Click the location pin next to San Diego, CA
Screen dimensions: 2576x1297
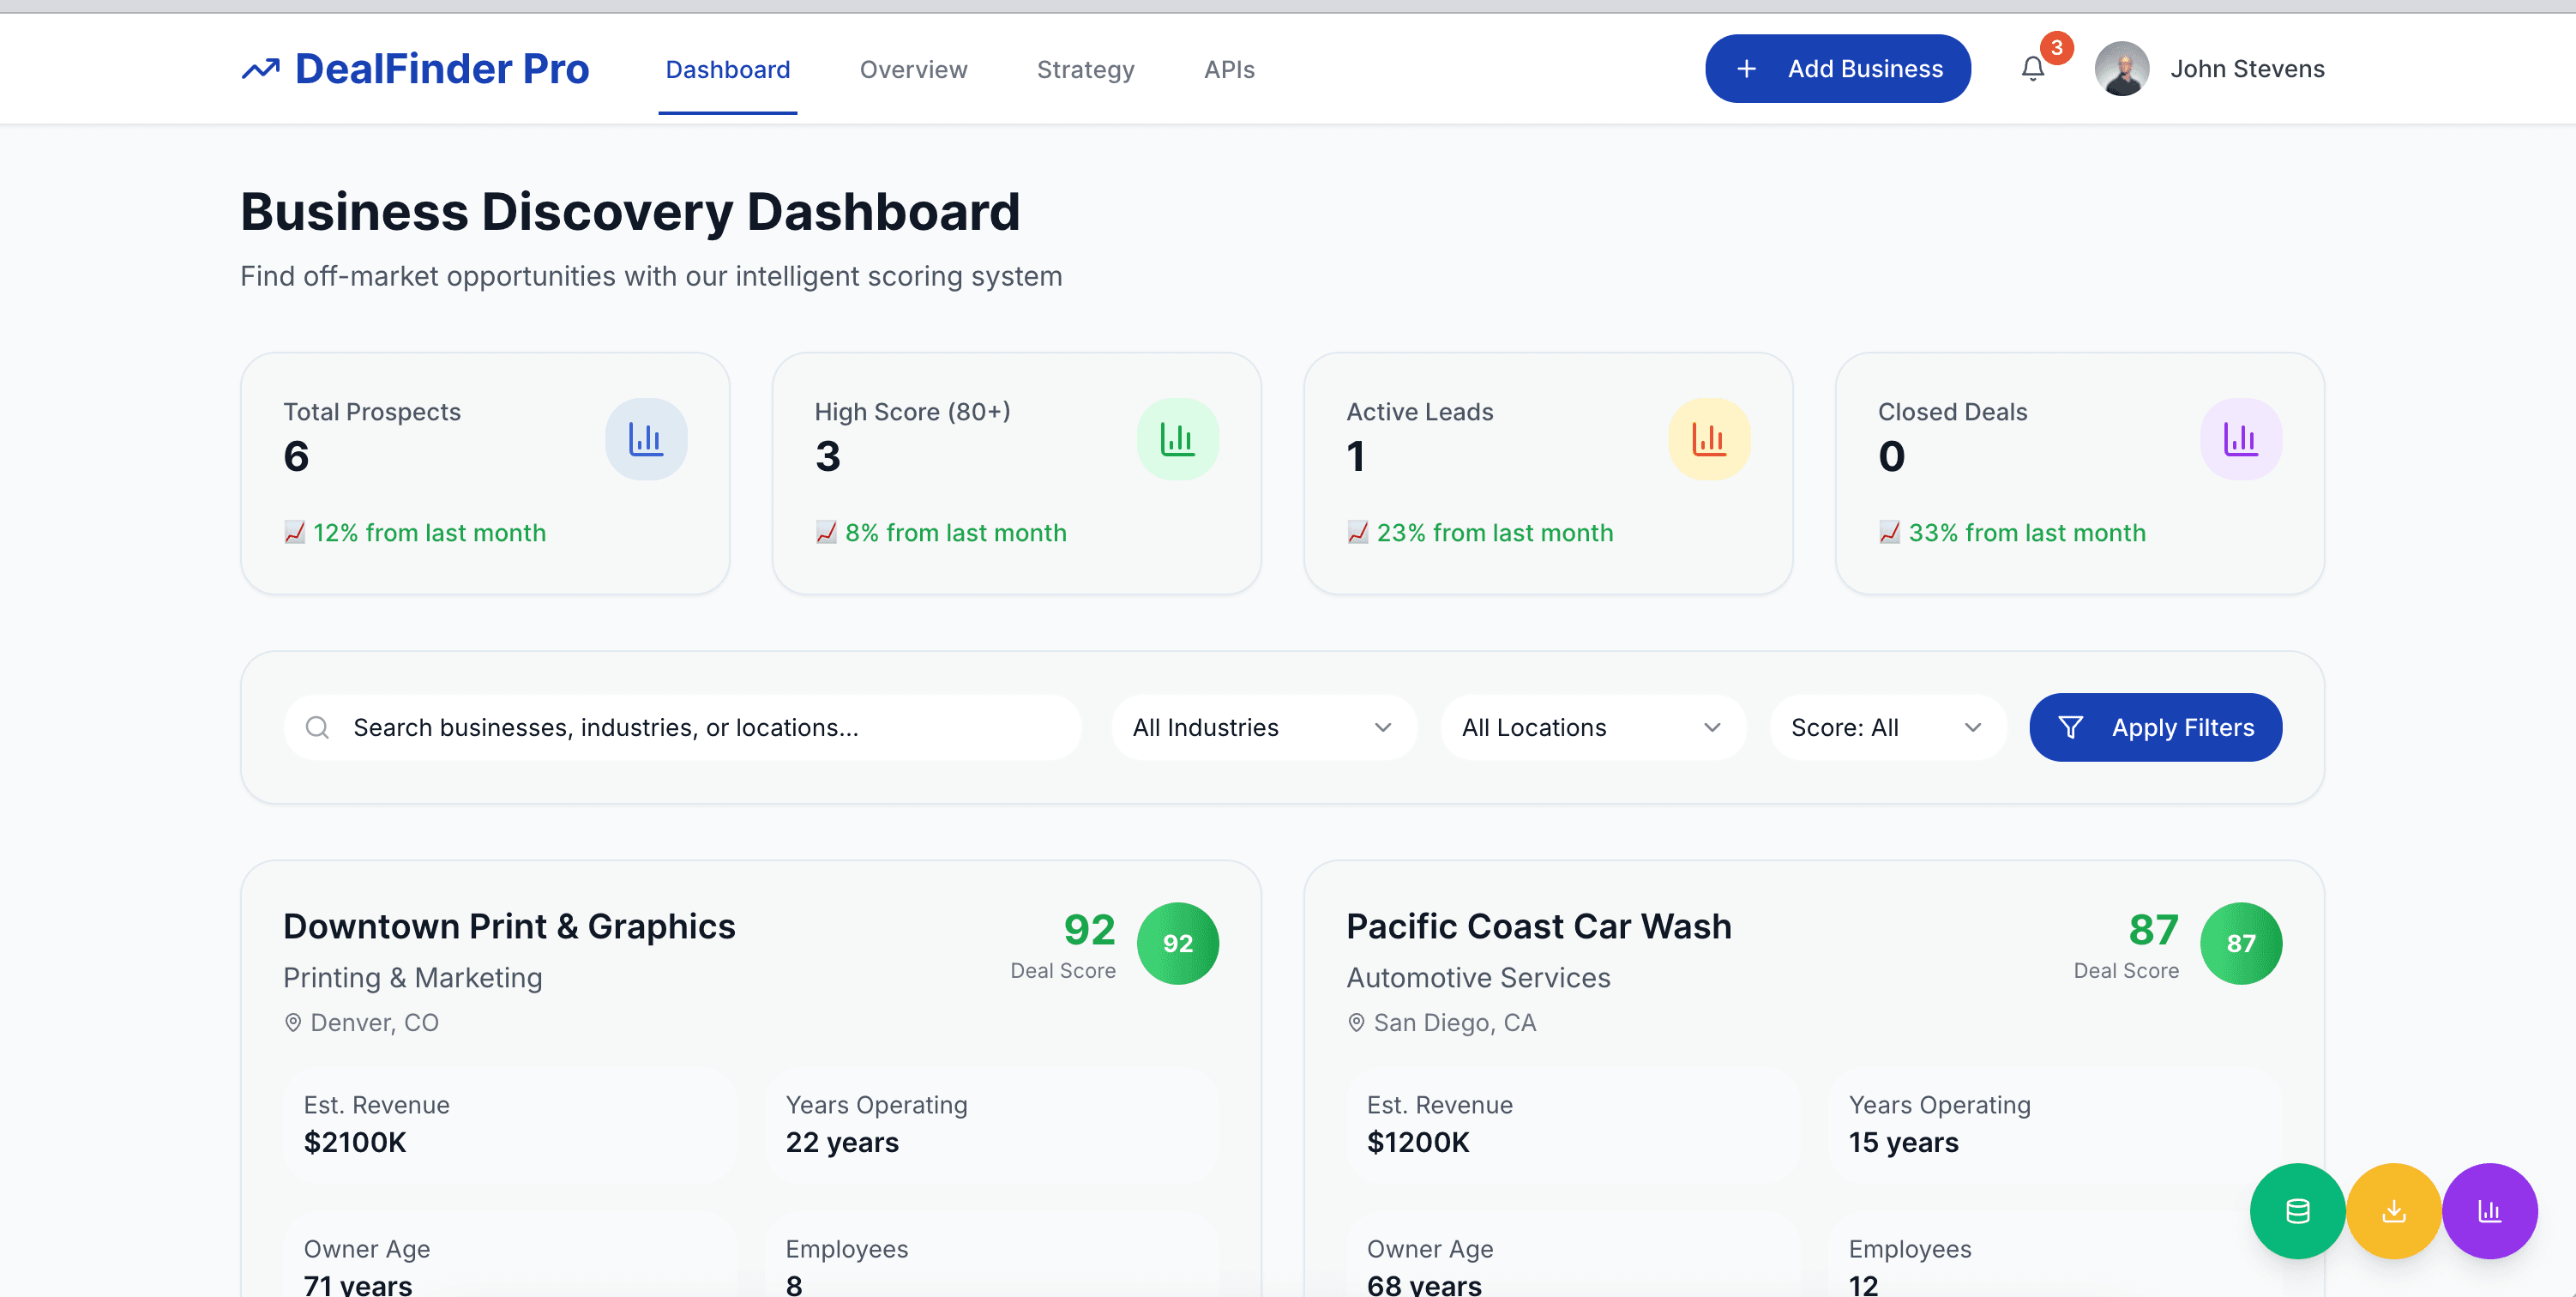tap(1356, 1022)
